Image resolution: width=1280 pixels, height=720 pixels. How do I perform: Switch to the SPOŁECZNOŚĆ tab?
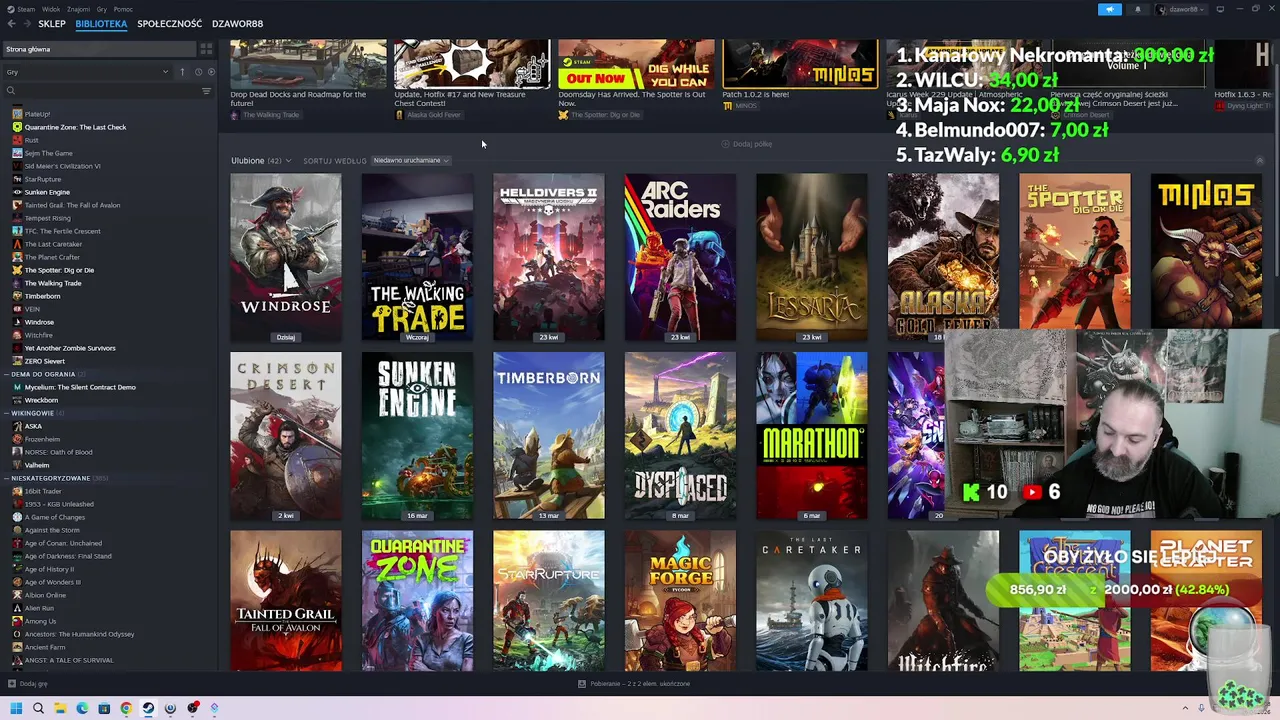tap(169, 23)
